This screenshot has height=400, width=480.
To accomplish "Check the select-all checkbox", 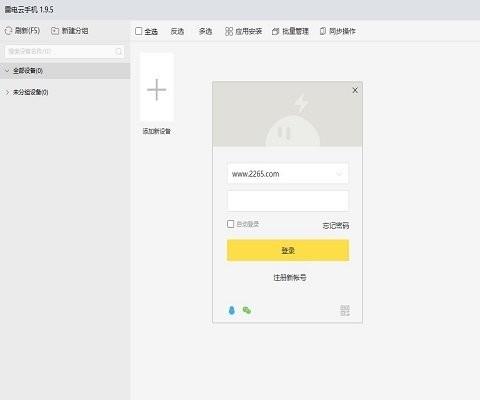I will tap(139, 31).
